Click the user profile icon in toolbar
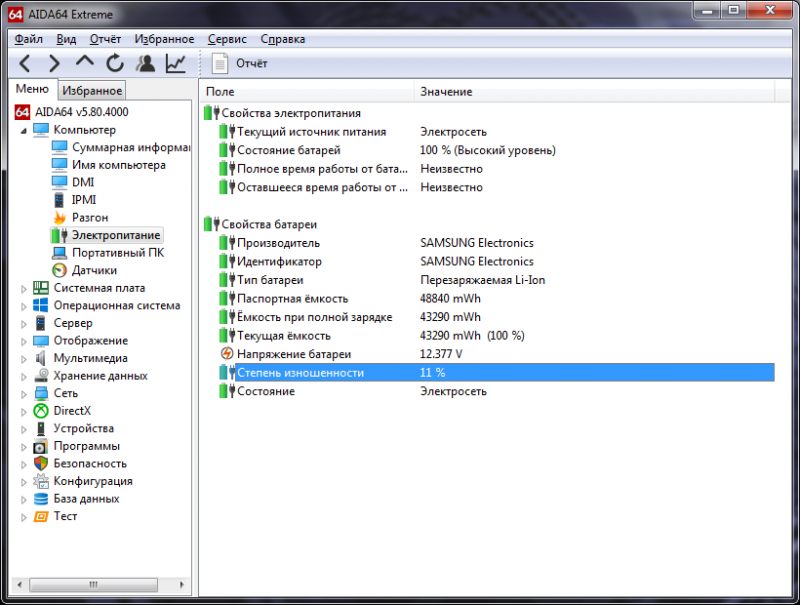Image resolution: width=800 pixels, height=605 pixels. 146,64
